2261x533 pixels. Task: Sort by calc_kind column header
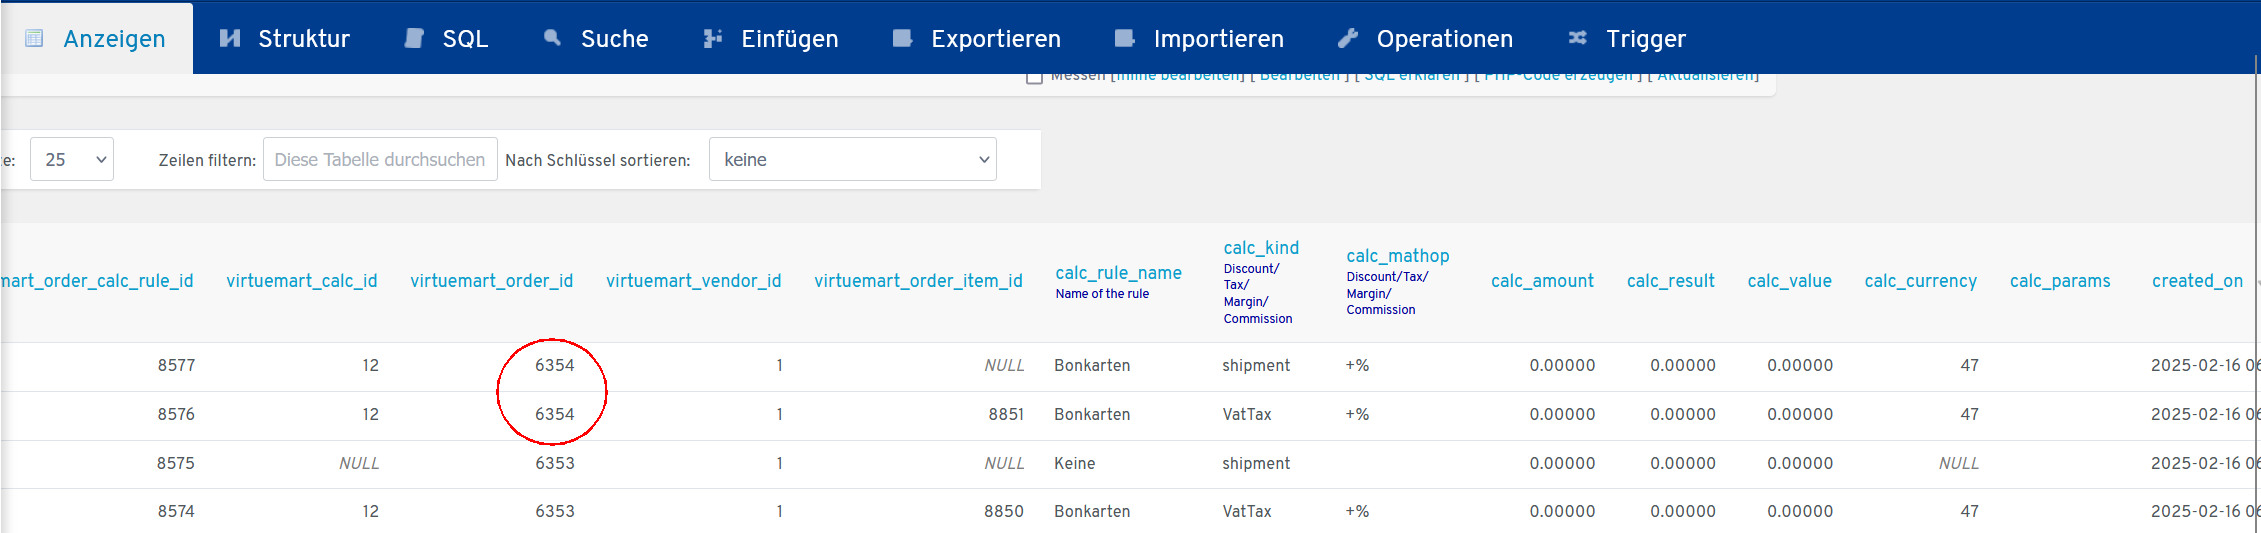[1260, 248]
